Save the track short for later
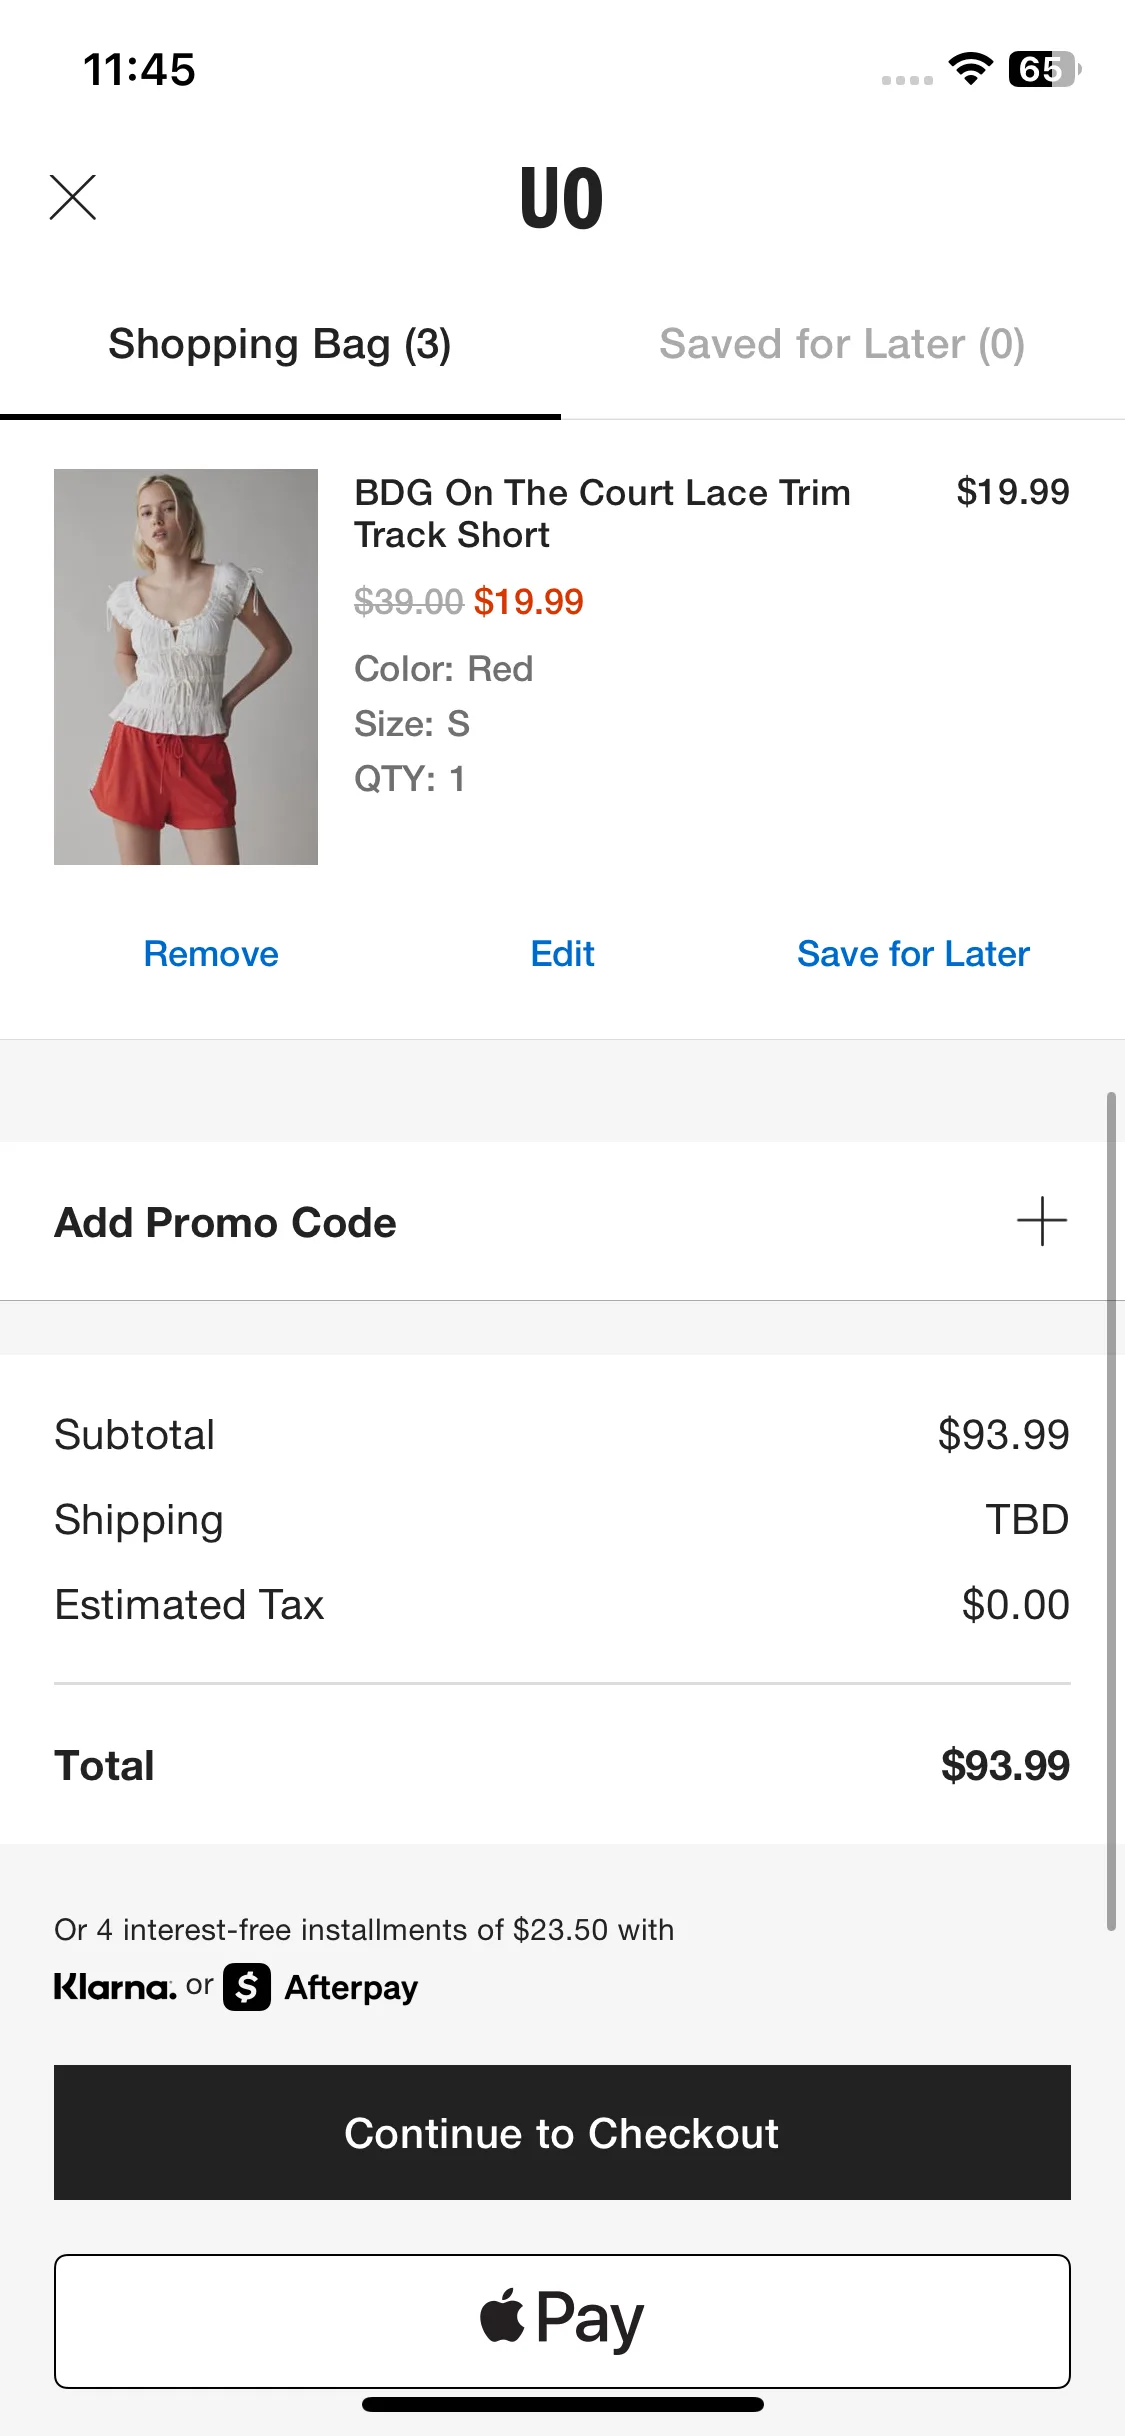1125x2436 pixels. tap(913, 954)
